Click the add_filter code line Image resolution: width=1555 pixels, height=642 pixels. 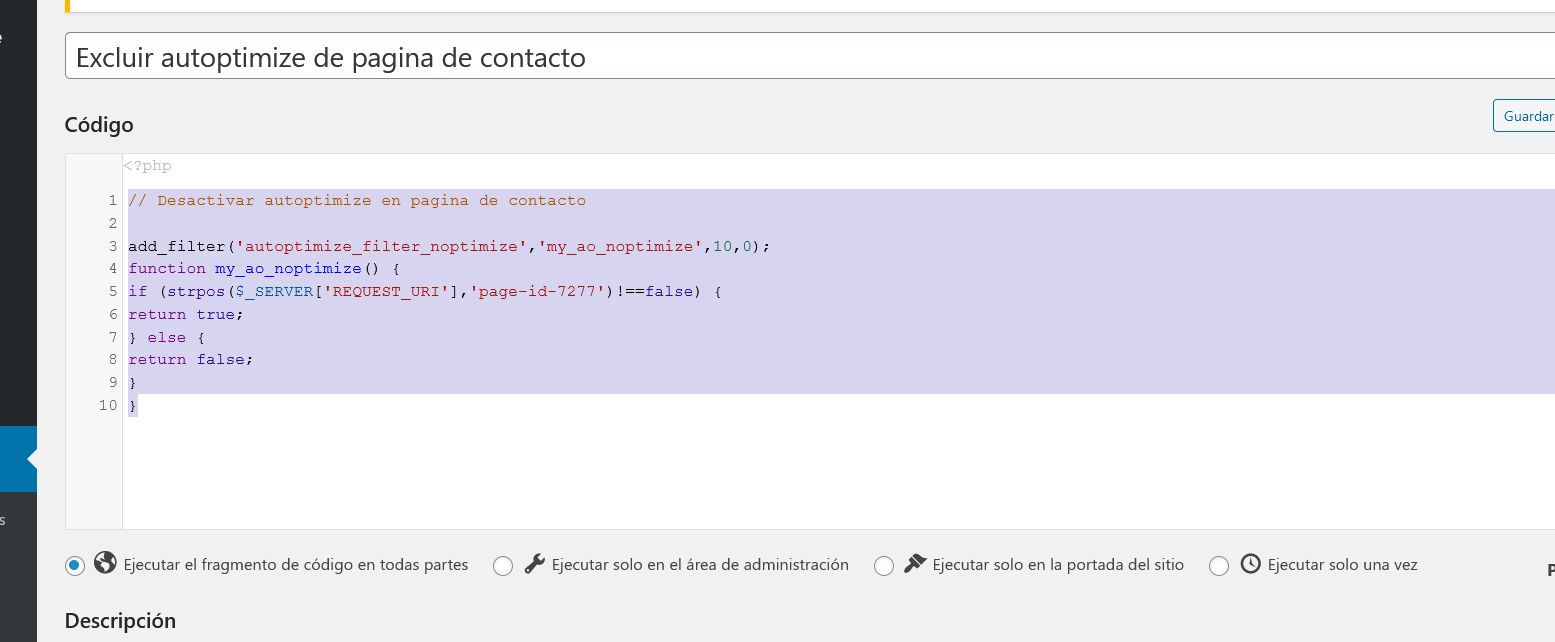(450, 246)
